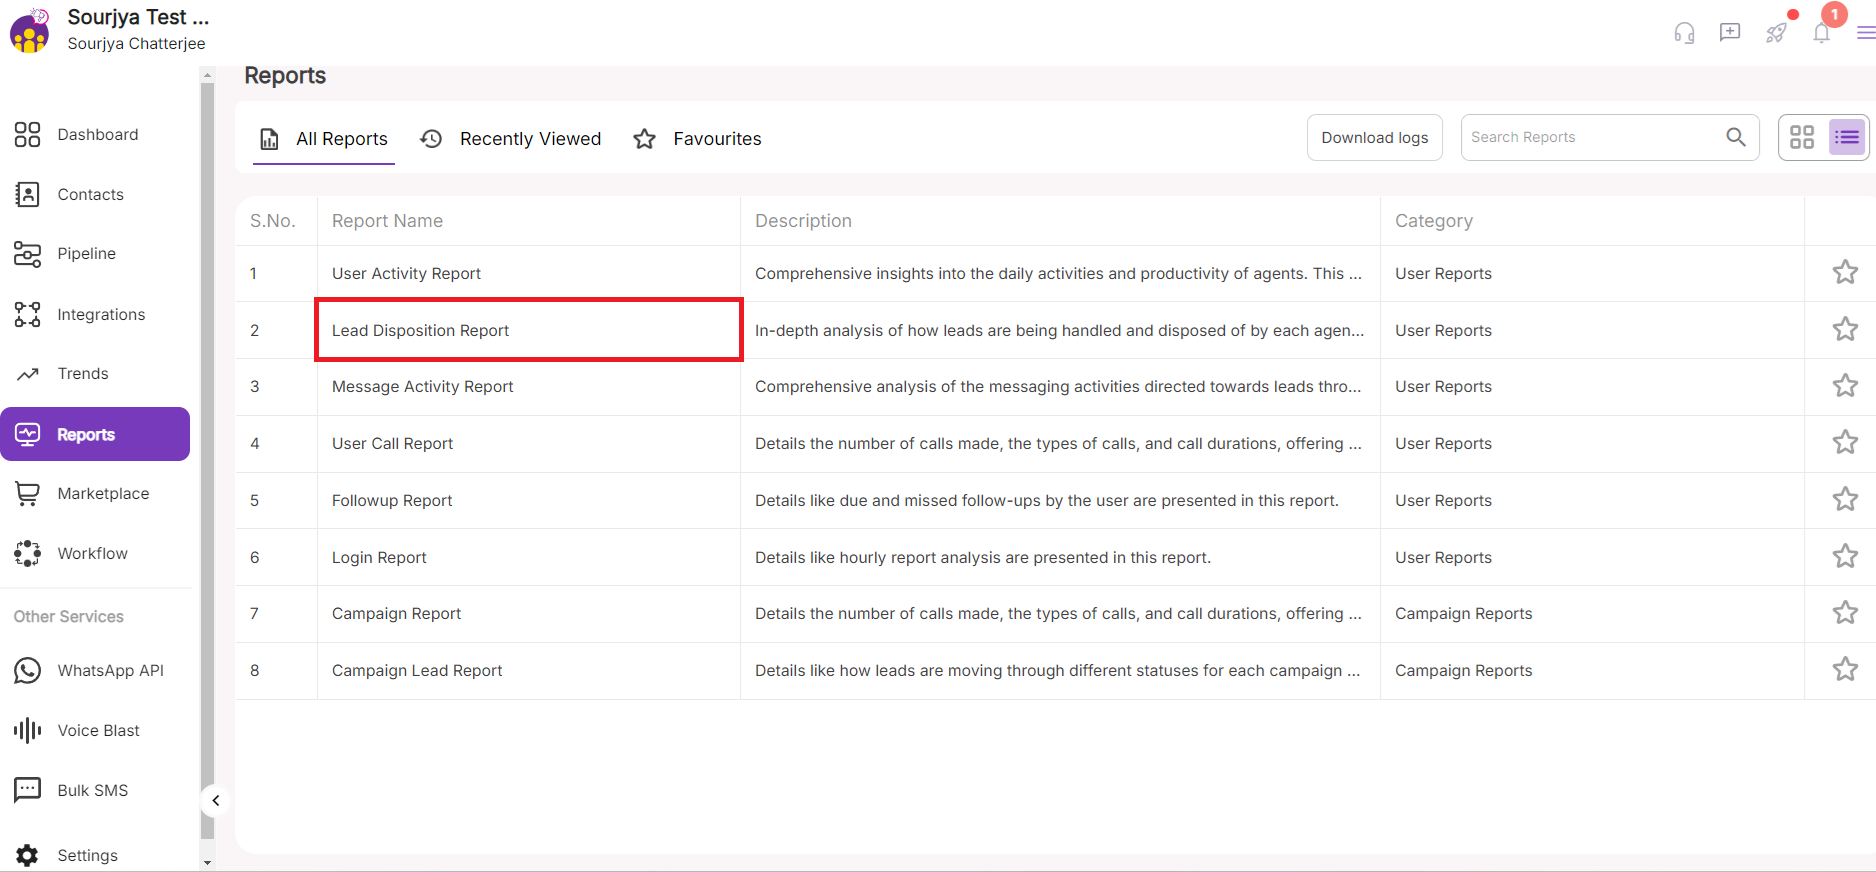This screenshot has height=872, width=1876.
Task: Toggle favourite star for Campaign Lead Report
Action: pyautogui.click(x=1845, y=670)
